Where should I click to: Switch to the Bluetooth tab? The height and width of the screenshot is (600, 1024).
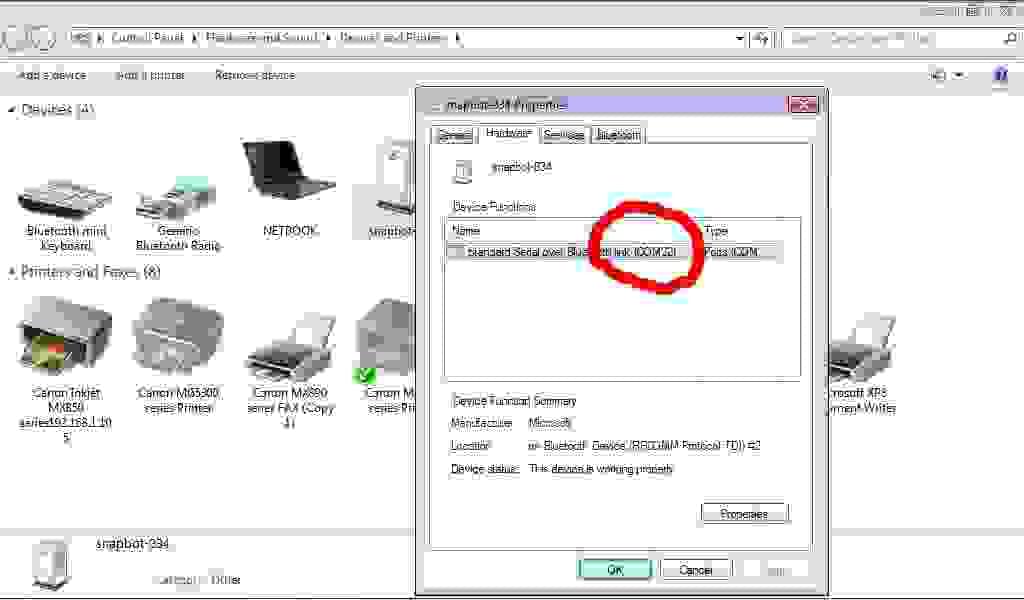(x=618, y=134)
